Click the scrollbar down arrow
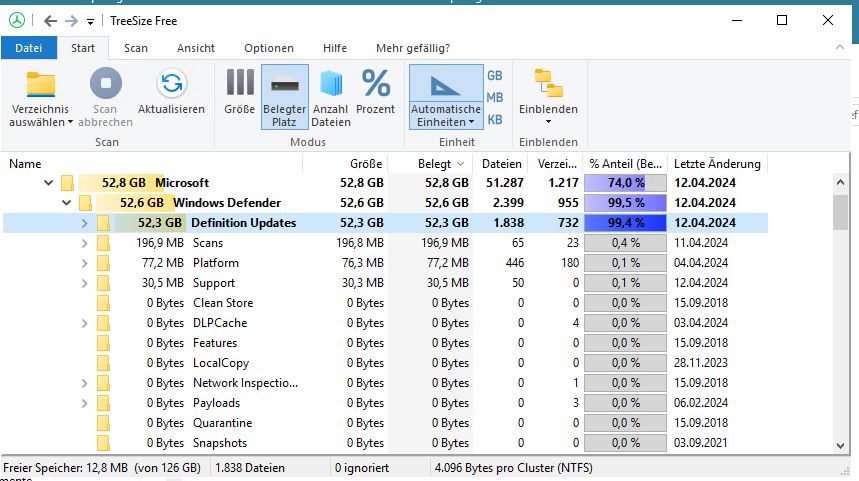The width and height of the screenshot is (859, 481). pos(840,445)
